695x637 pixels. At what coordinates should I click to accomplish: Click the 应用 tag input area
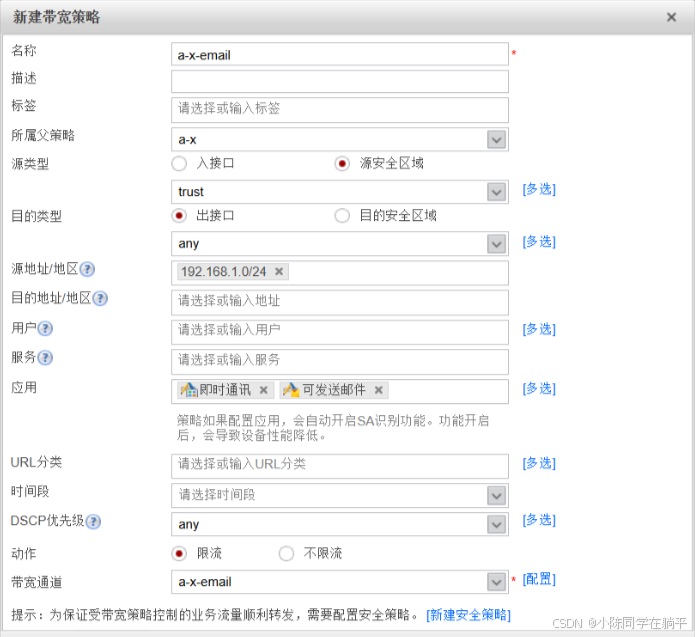340,391
